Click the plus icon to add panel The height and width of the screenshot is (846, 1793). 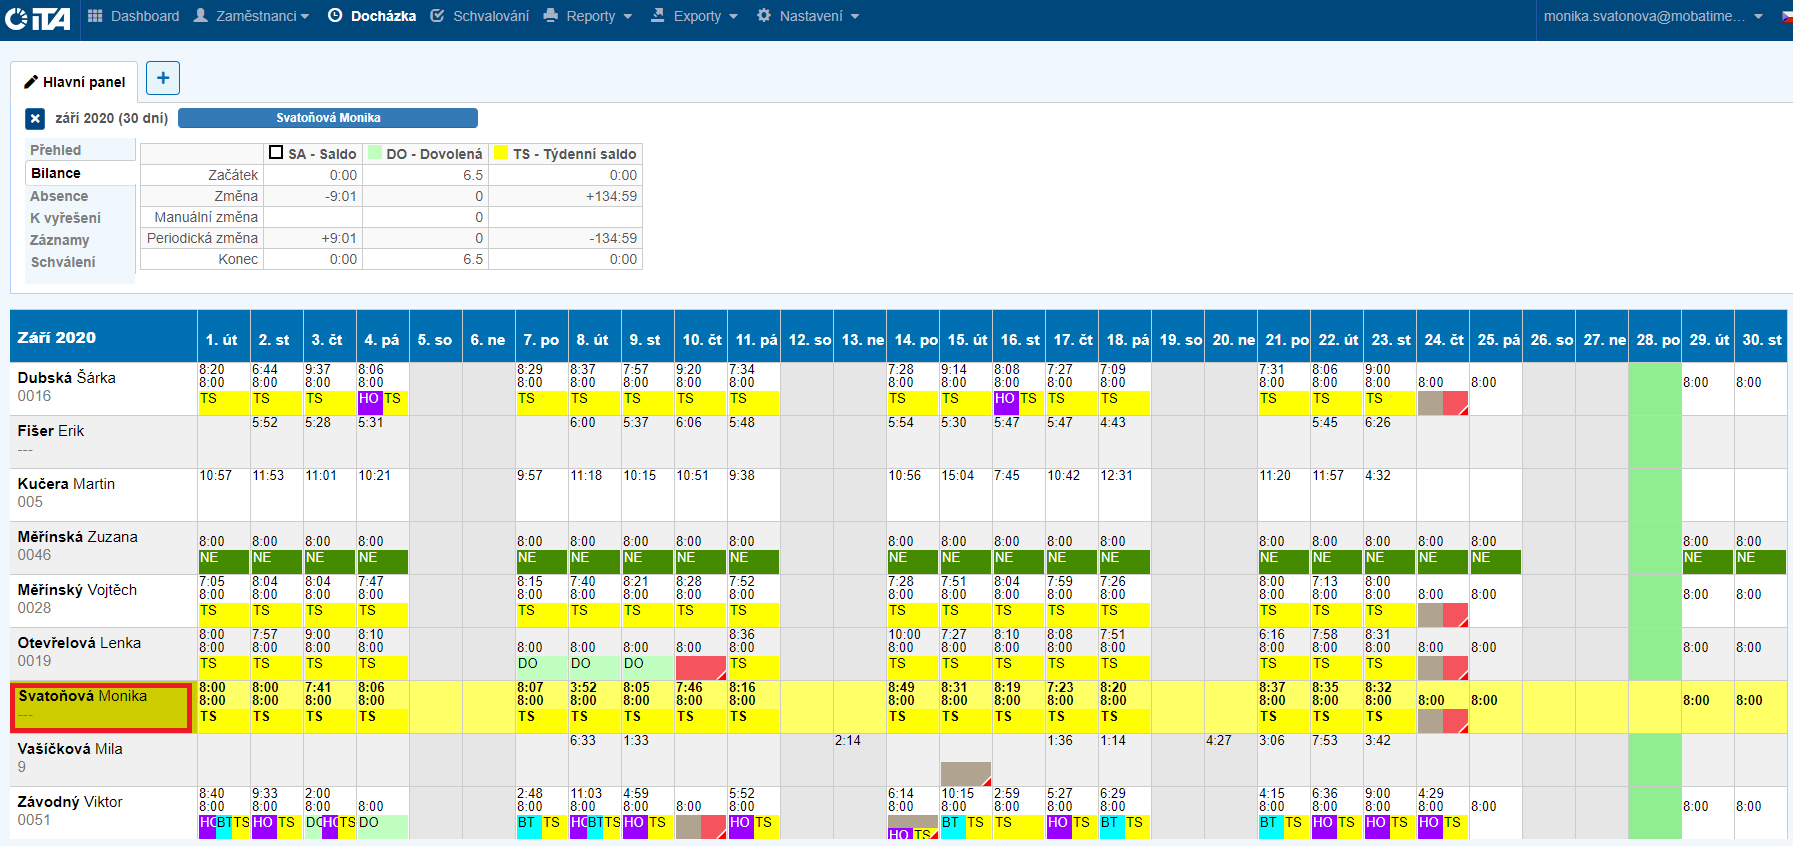point(163,78)
